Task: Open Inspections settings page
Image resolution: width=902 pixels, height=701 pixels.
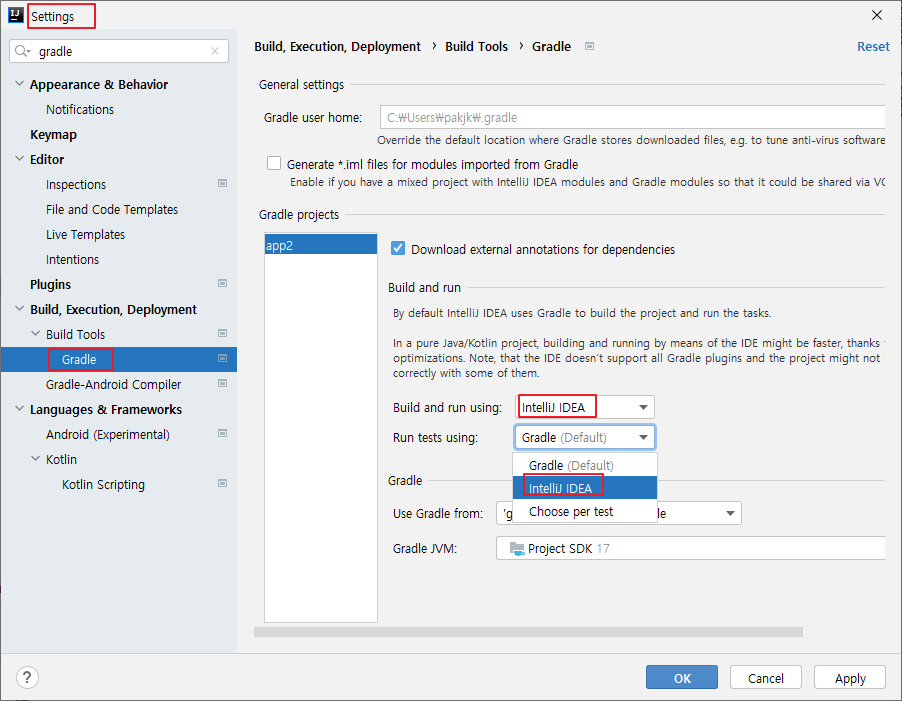Action: (76, 185)
